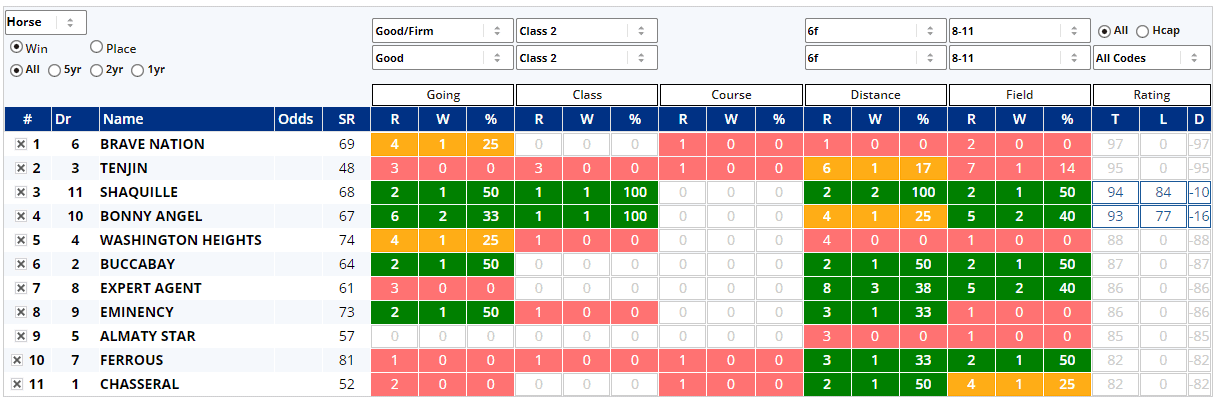Remove Washington Heights via X icon
This screenshot has width=1218, height=401.
(20, 240)
